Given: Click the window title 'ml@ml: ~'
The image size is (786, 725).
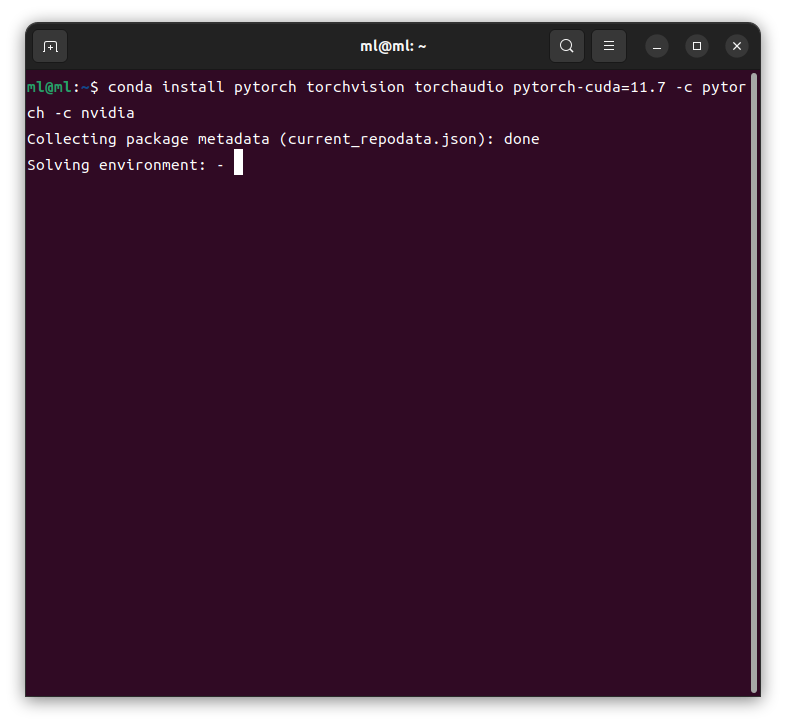Looking at the screenshot, I should pos(393,47).
